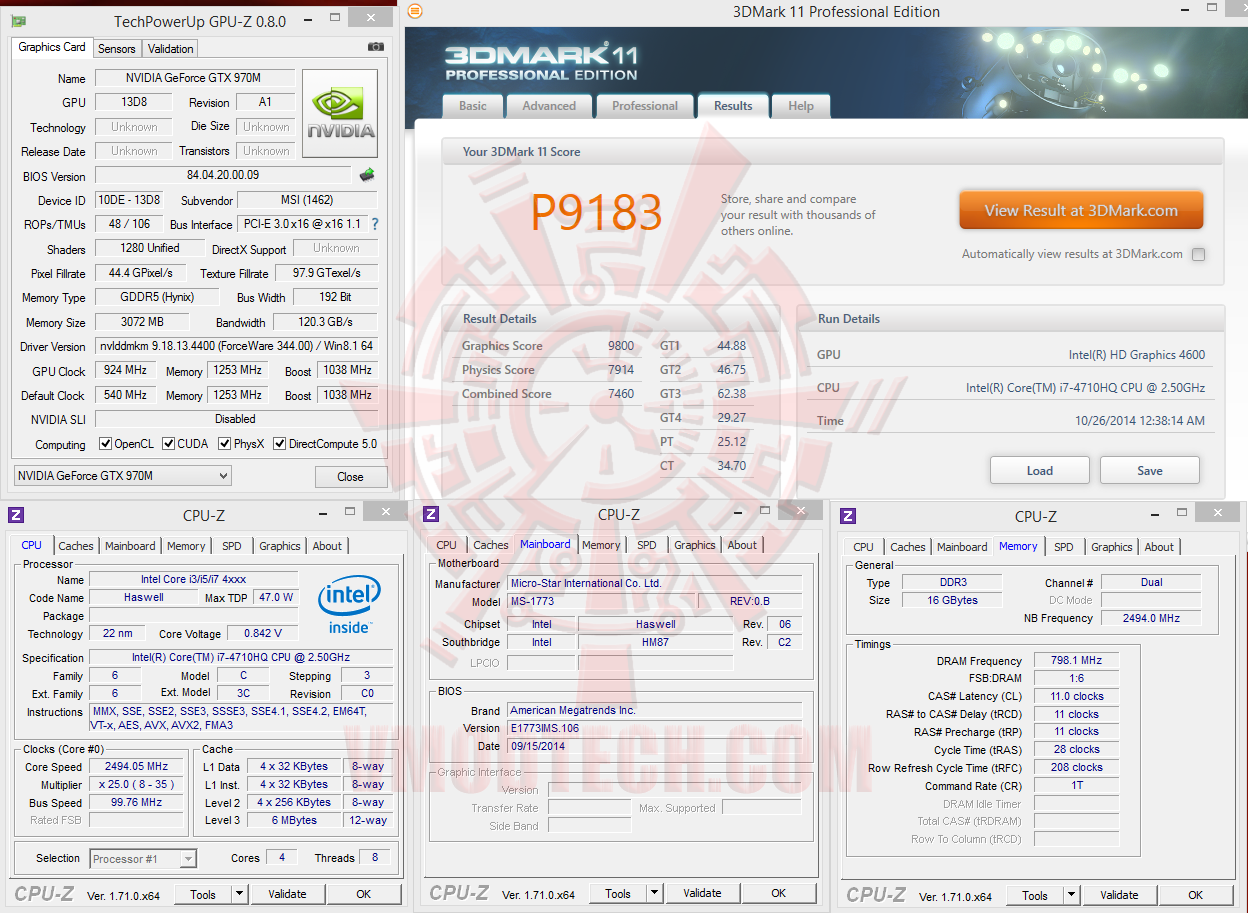This screenshot has height=913, width=1248.
Task: Click the GT3 62.38 result value
Action: click(731, 394)
